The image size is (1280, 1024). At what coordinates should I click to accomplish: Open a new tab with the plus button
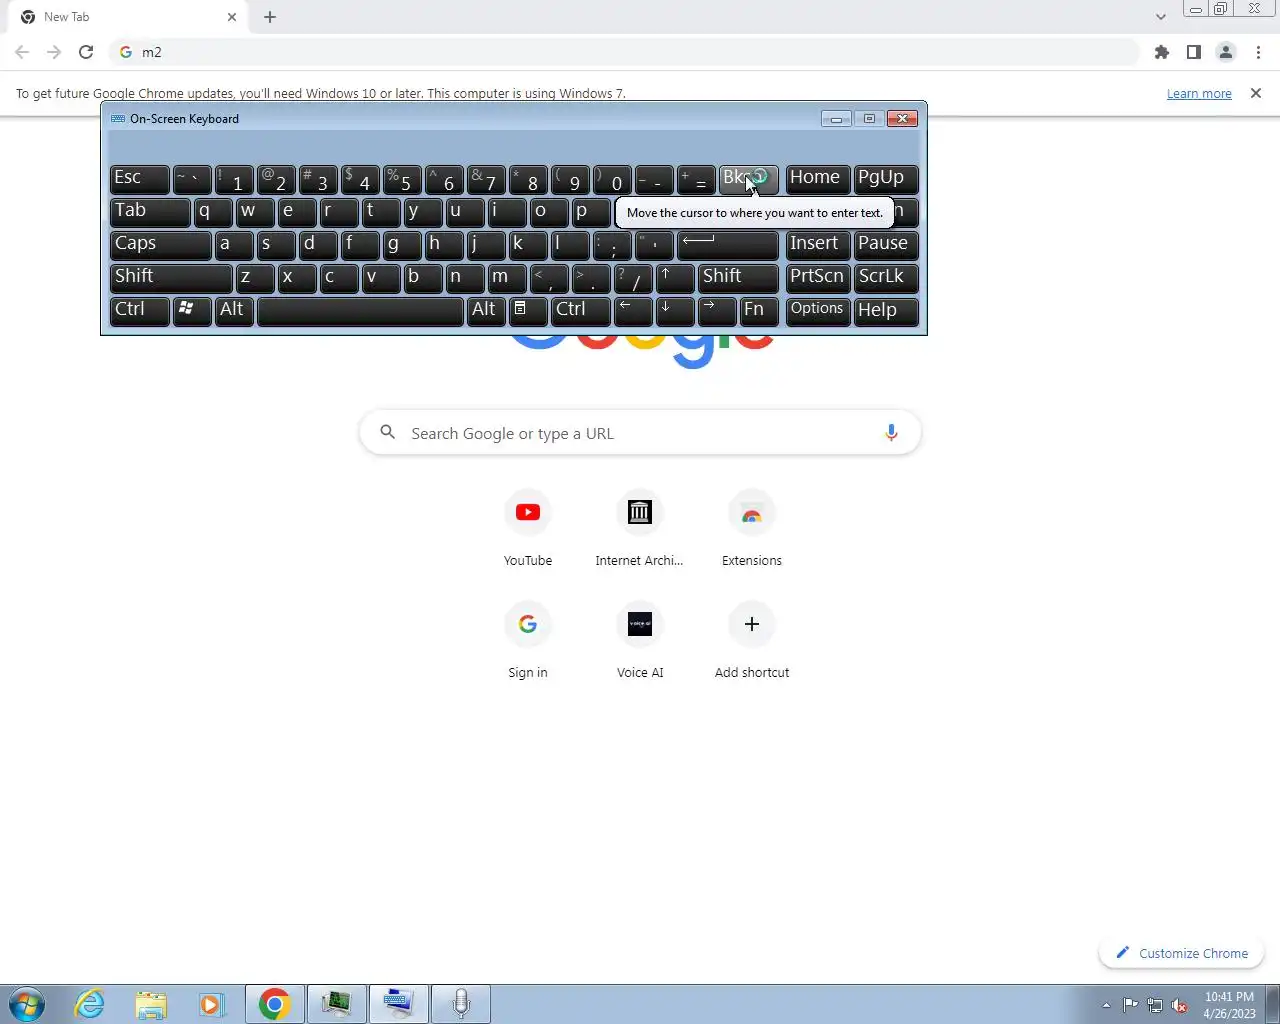[270, 17]
